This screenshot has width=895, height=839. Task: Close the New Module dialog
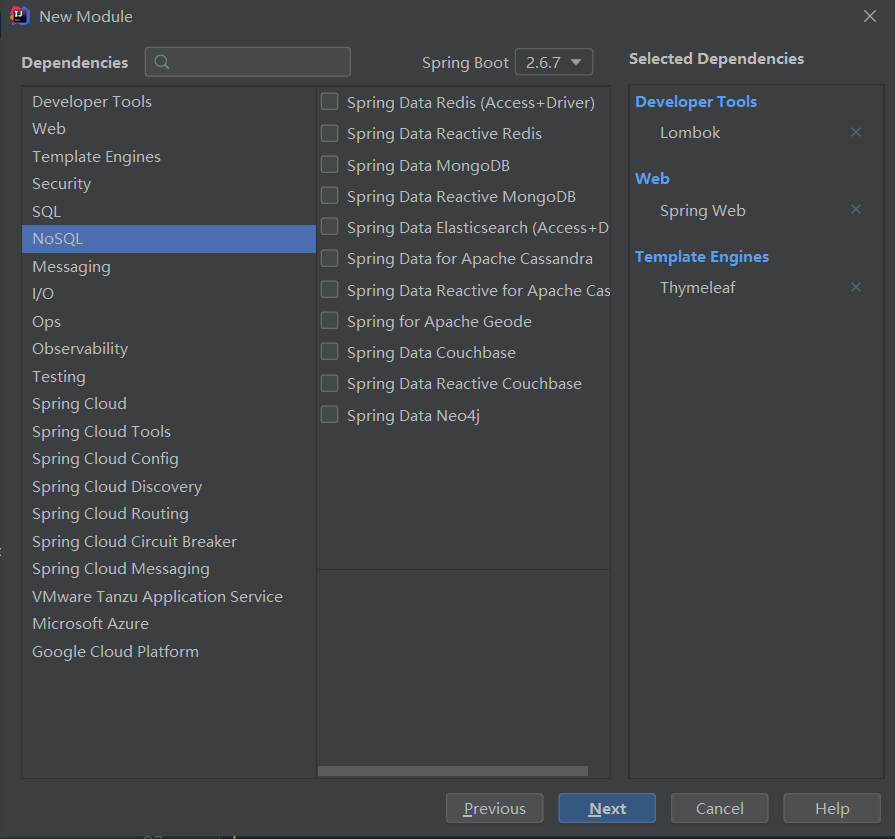[x=869, y=16]
